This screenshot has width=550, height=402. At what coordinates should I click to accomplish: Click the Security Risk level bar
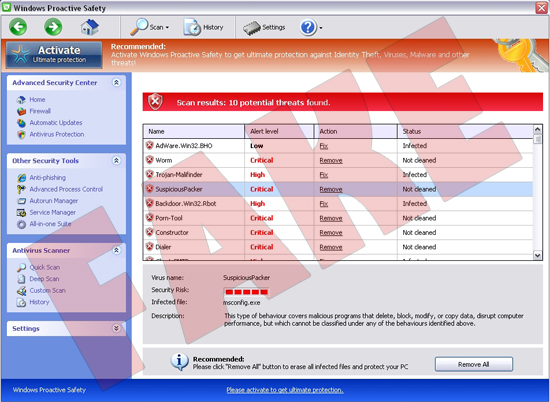pyautogui.click(x=246, y=292)
